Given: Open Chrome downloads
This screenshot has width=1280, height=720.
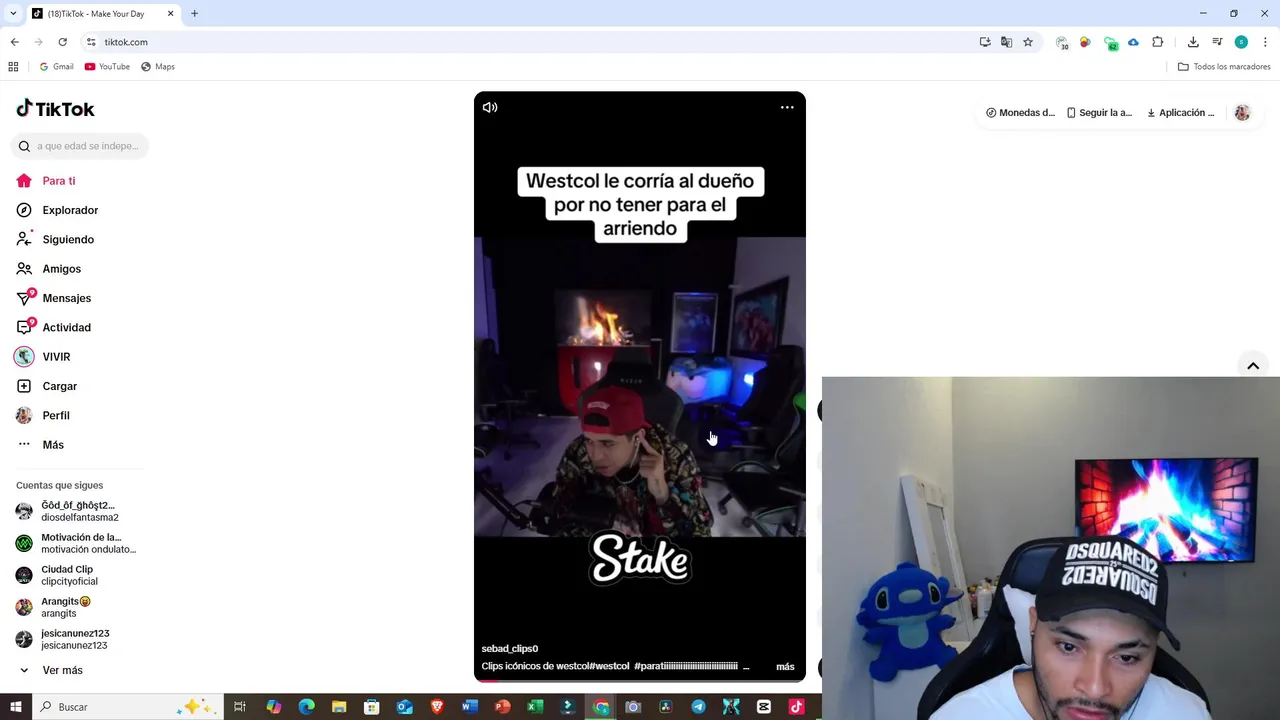Looking at the screenshot, I should point(1193,42).
